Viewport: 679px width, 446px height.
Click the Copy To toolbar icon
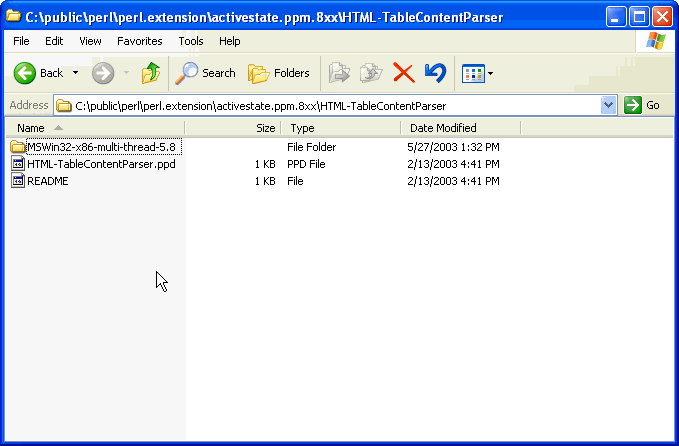coord(371,73)
